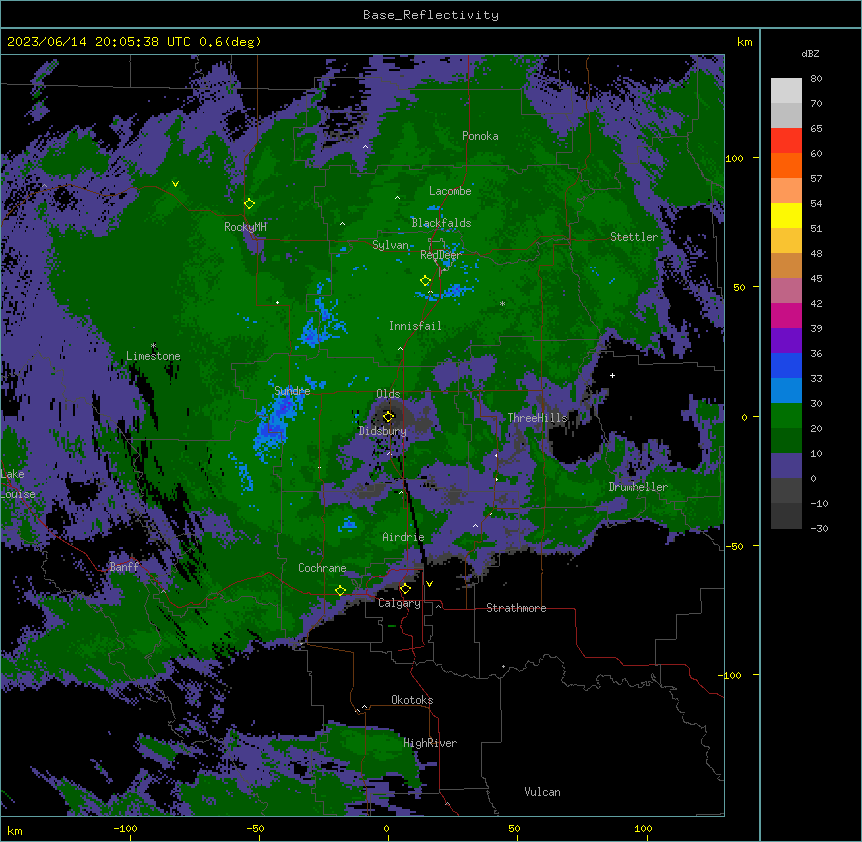Pick the dark green 10-20 dBZ swatch

(786, 441)
